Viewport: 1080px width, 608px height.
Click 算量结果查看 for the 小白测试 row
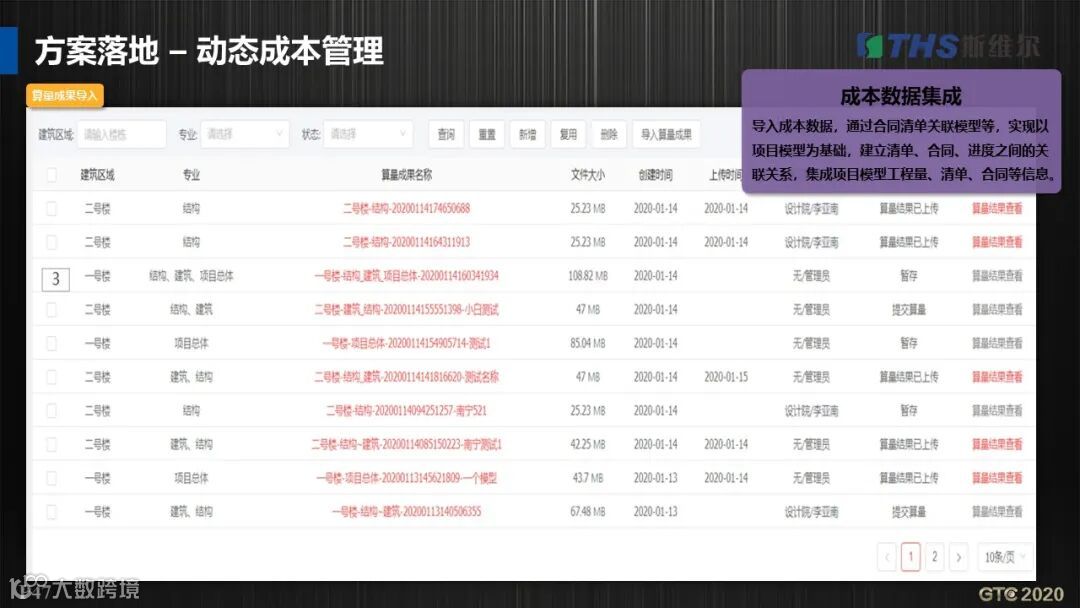click(x=997, y=309)
